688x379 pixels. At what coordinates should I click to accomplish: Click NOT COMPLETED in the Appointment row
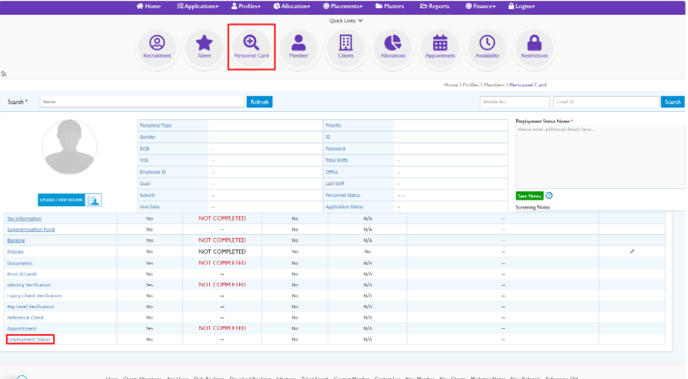(x=222, y=328)
